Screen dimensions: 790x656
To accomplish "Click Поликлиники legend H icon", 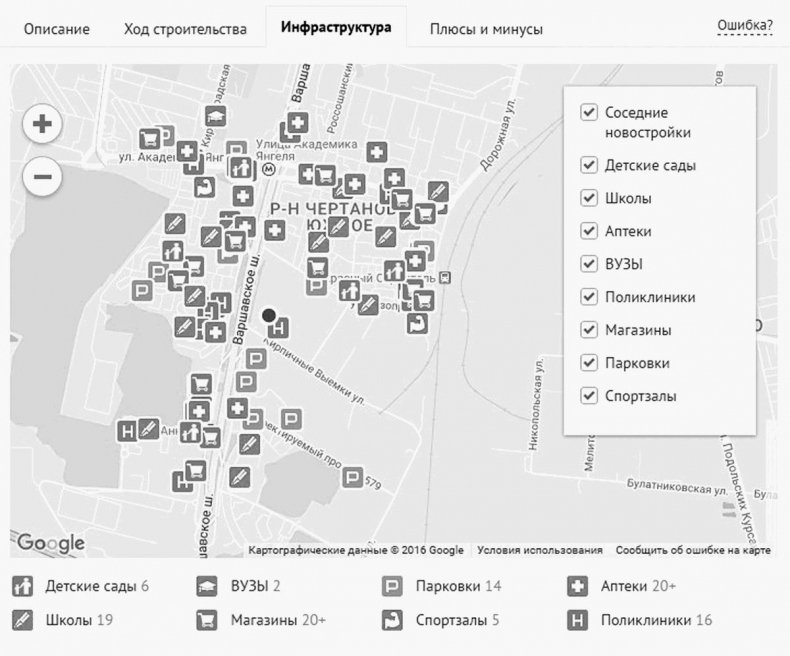I will [x=577, y=620].
